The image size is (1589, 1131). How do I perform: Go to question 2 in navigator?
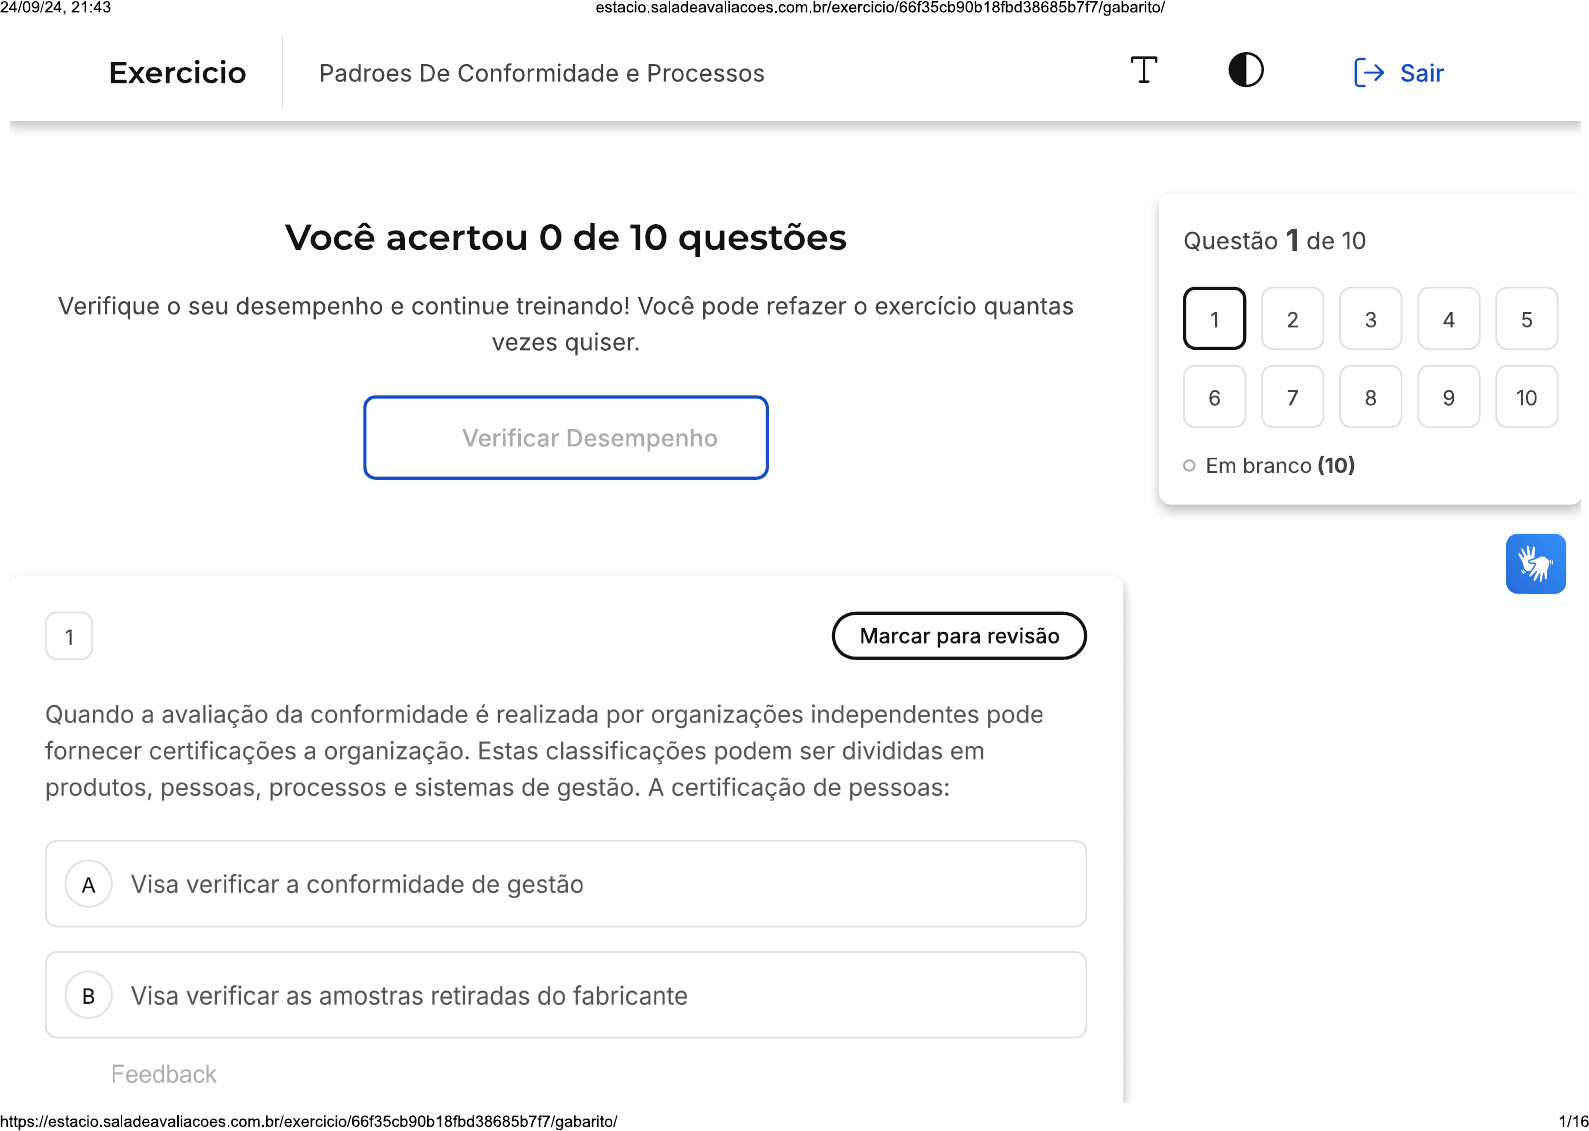[1293, 319]
